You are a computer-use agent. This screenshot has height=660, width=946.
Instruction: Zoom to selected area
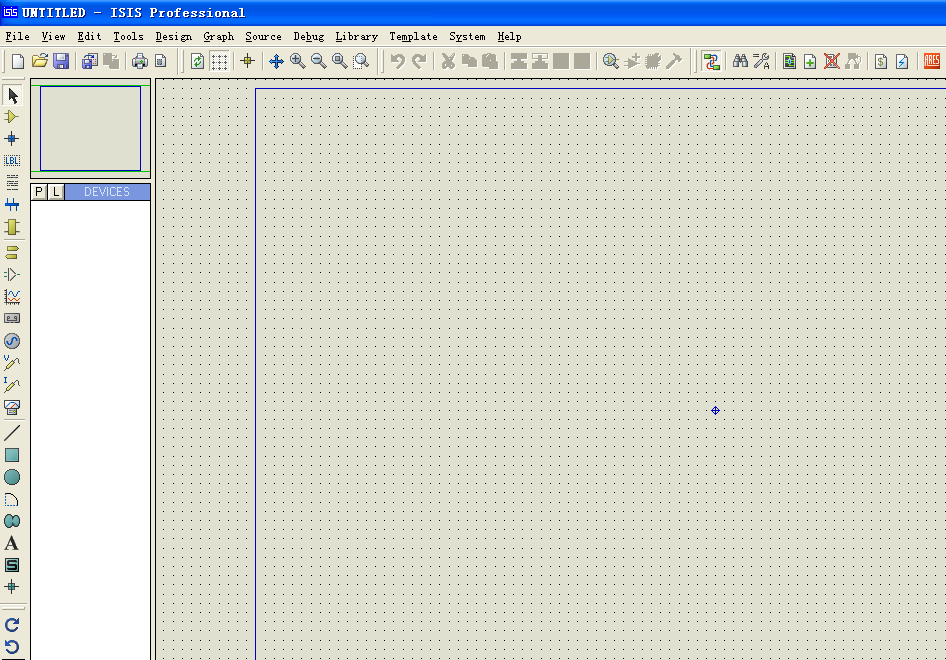[x=361, y=61]
